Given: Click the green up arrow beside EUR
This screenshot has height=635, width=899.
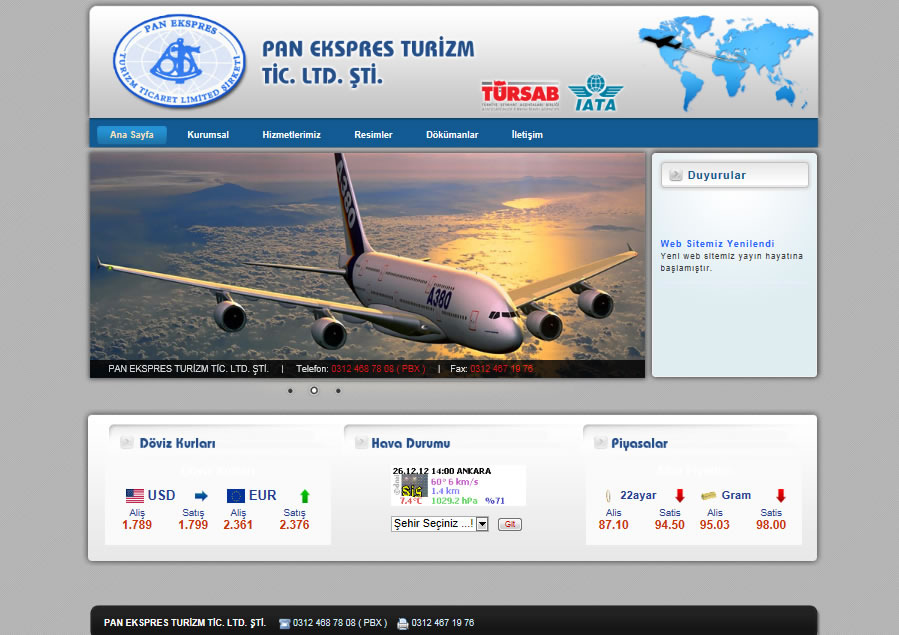Looking at the screenshot, I should point(305,496).
